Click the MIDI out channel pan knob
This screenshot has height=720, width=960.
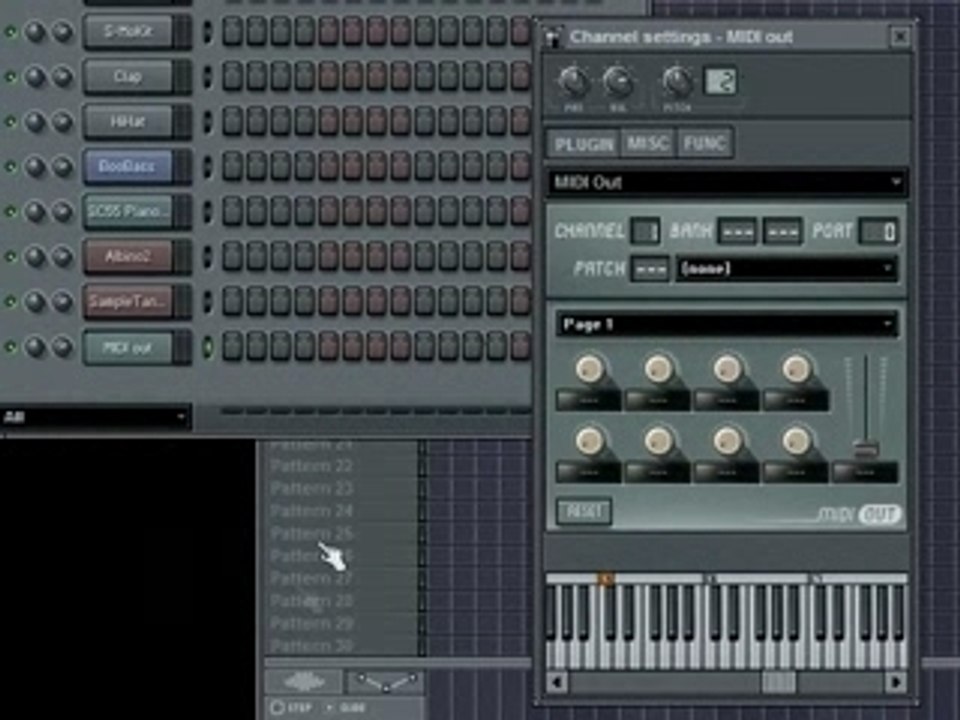36,347
